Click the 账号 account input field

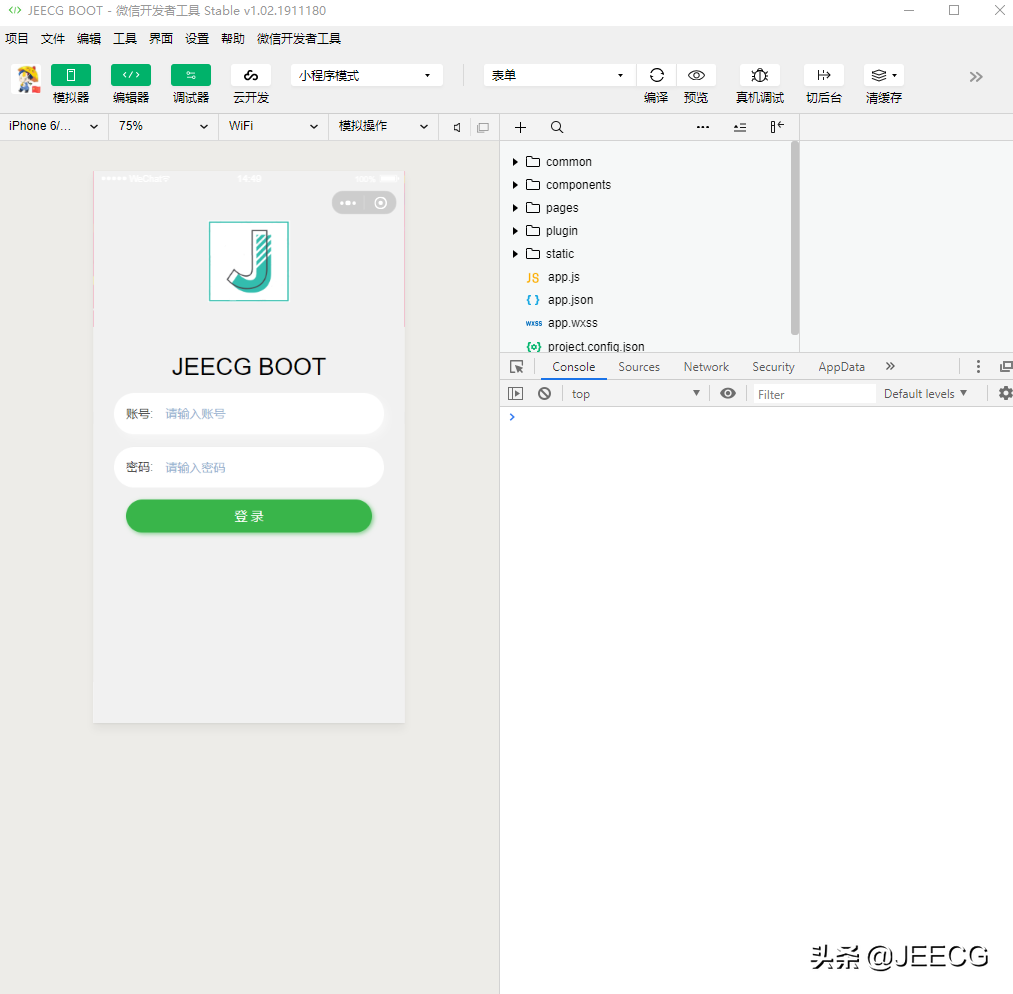click(249, 414)
